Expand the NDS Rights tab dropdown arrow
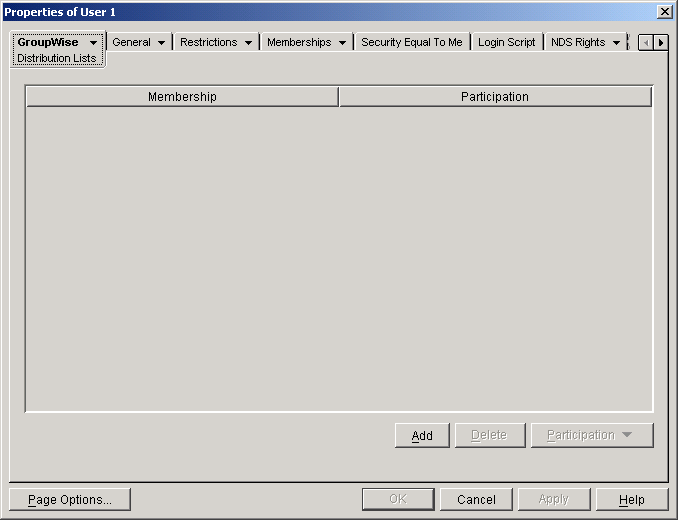 point(616,43)
